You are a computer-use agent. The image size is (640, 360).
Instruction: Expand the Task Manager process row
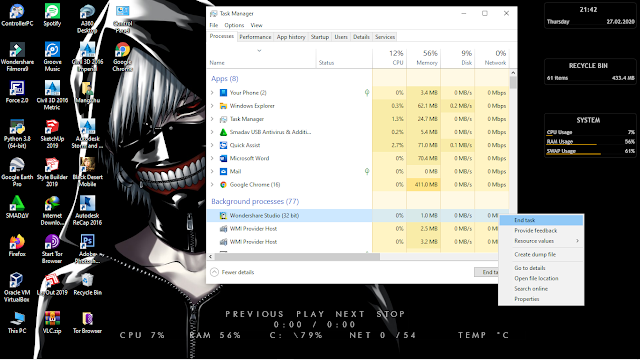click(x=212, y=119)
